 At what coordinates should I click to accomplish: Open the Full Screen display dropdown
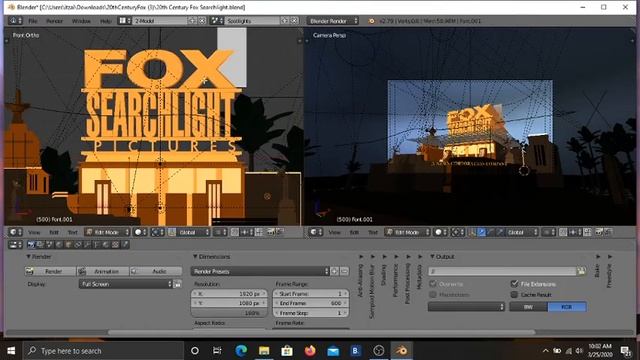pos(126,284)
